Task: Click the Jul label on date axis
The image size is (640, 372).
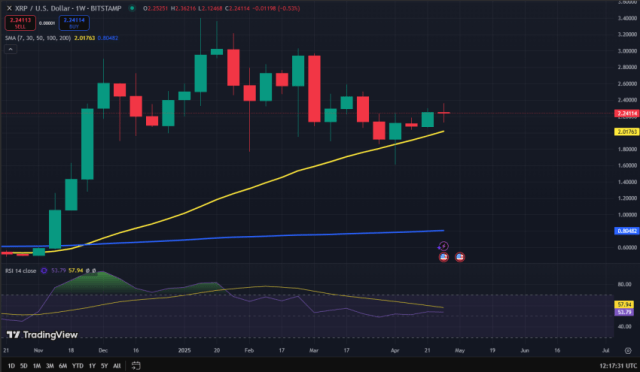Action: click(x=606, y=350)
